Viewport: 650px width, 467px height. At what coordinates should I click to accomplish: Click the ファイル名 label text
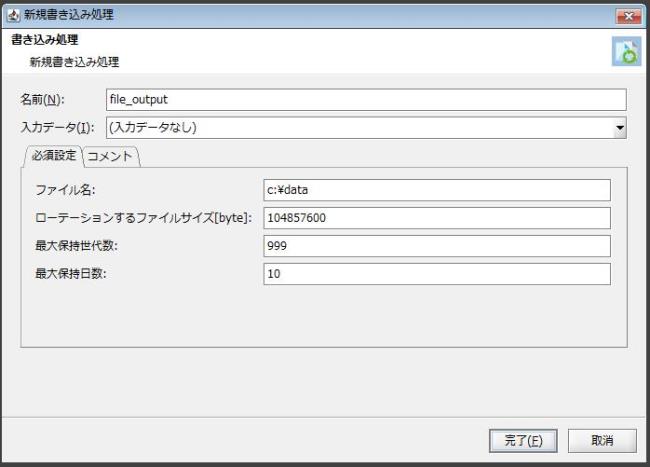pos(65,190)
